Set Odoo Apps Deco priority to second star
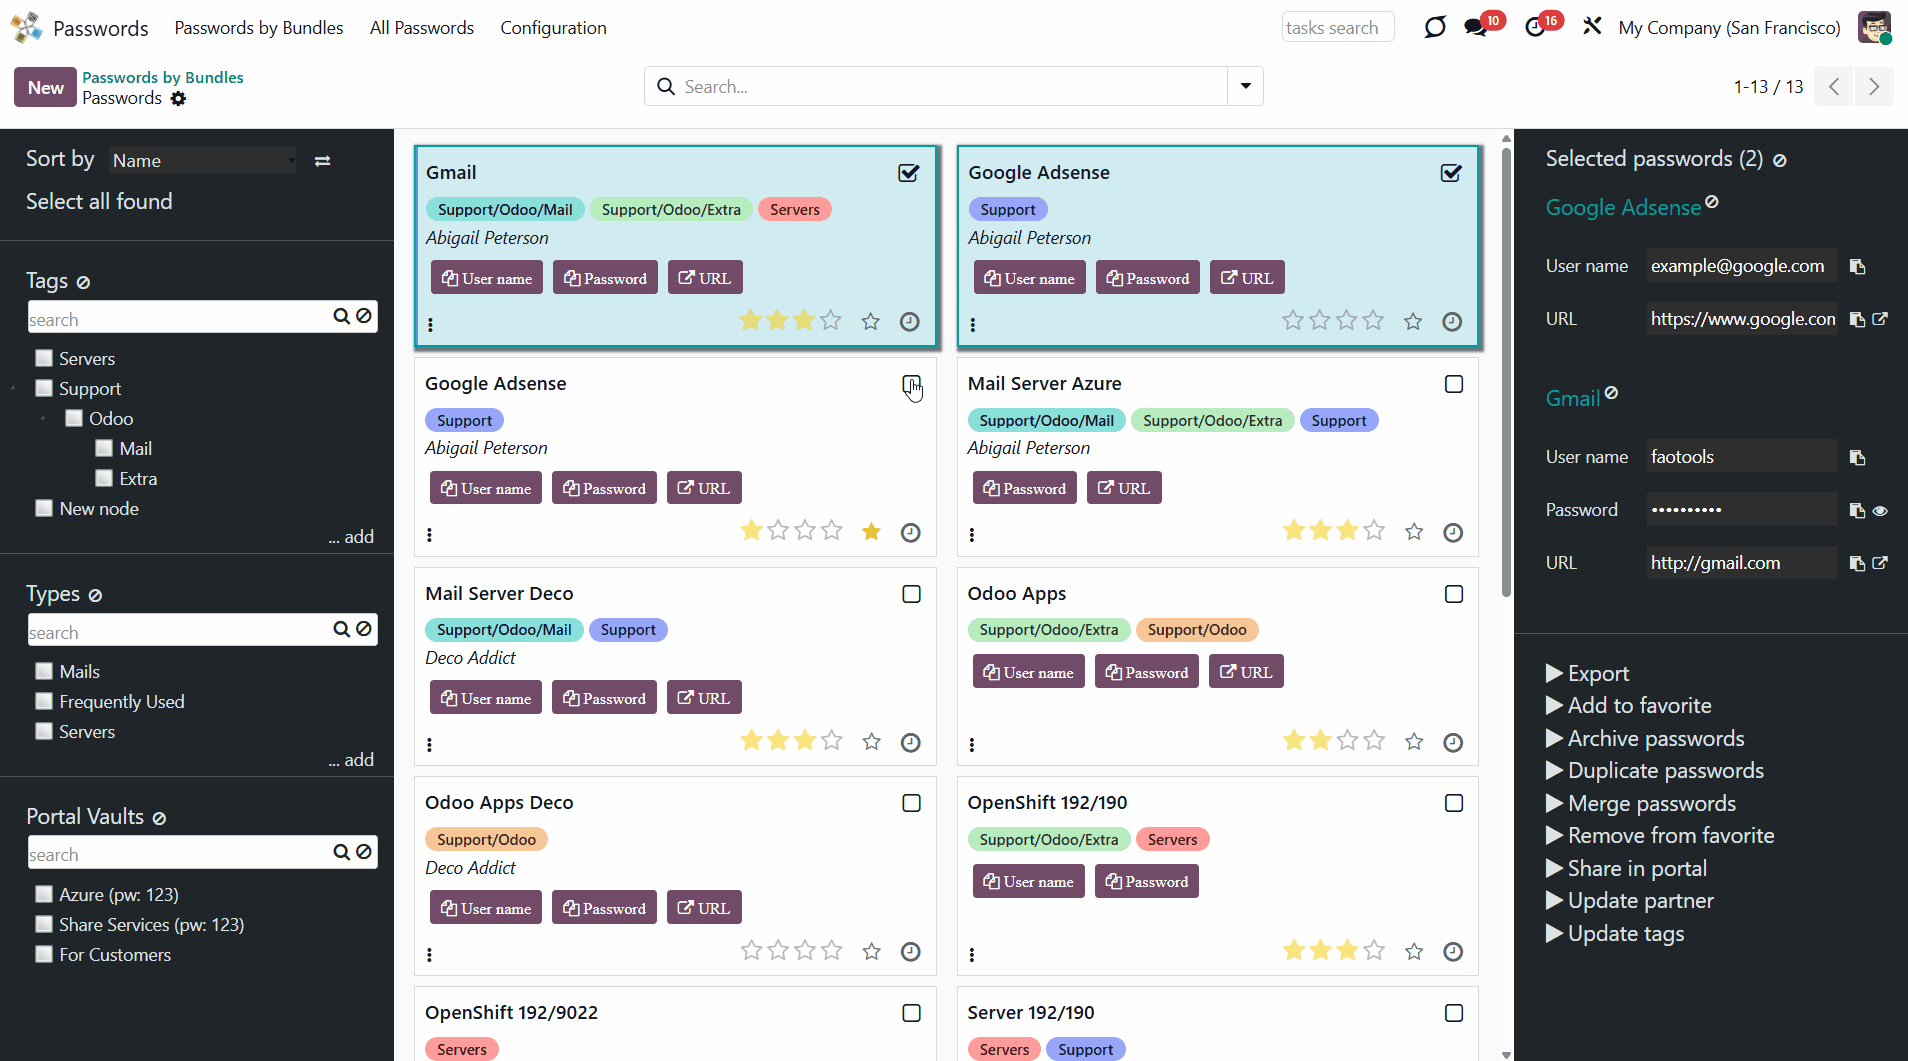 coord(778,950)
